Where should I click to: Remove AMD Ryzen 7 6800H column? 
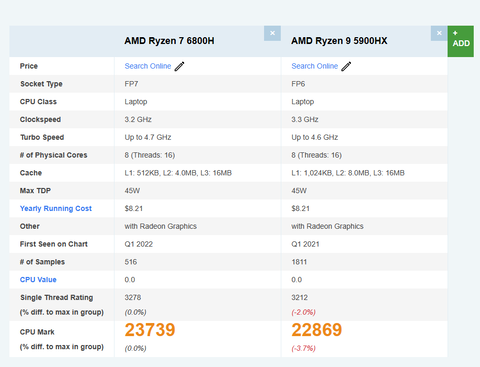(272, 33)
